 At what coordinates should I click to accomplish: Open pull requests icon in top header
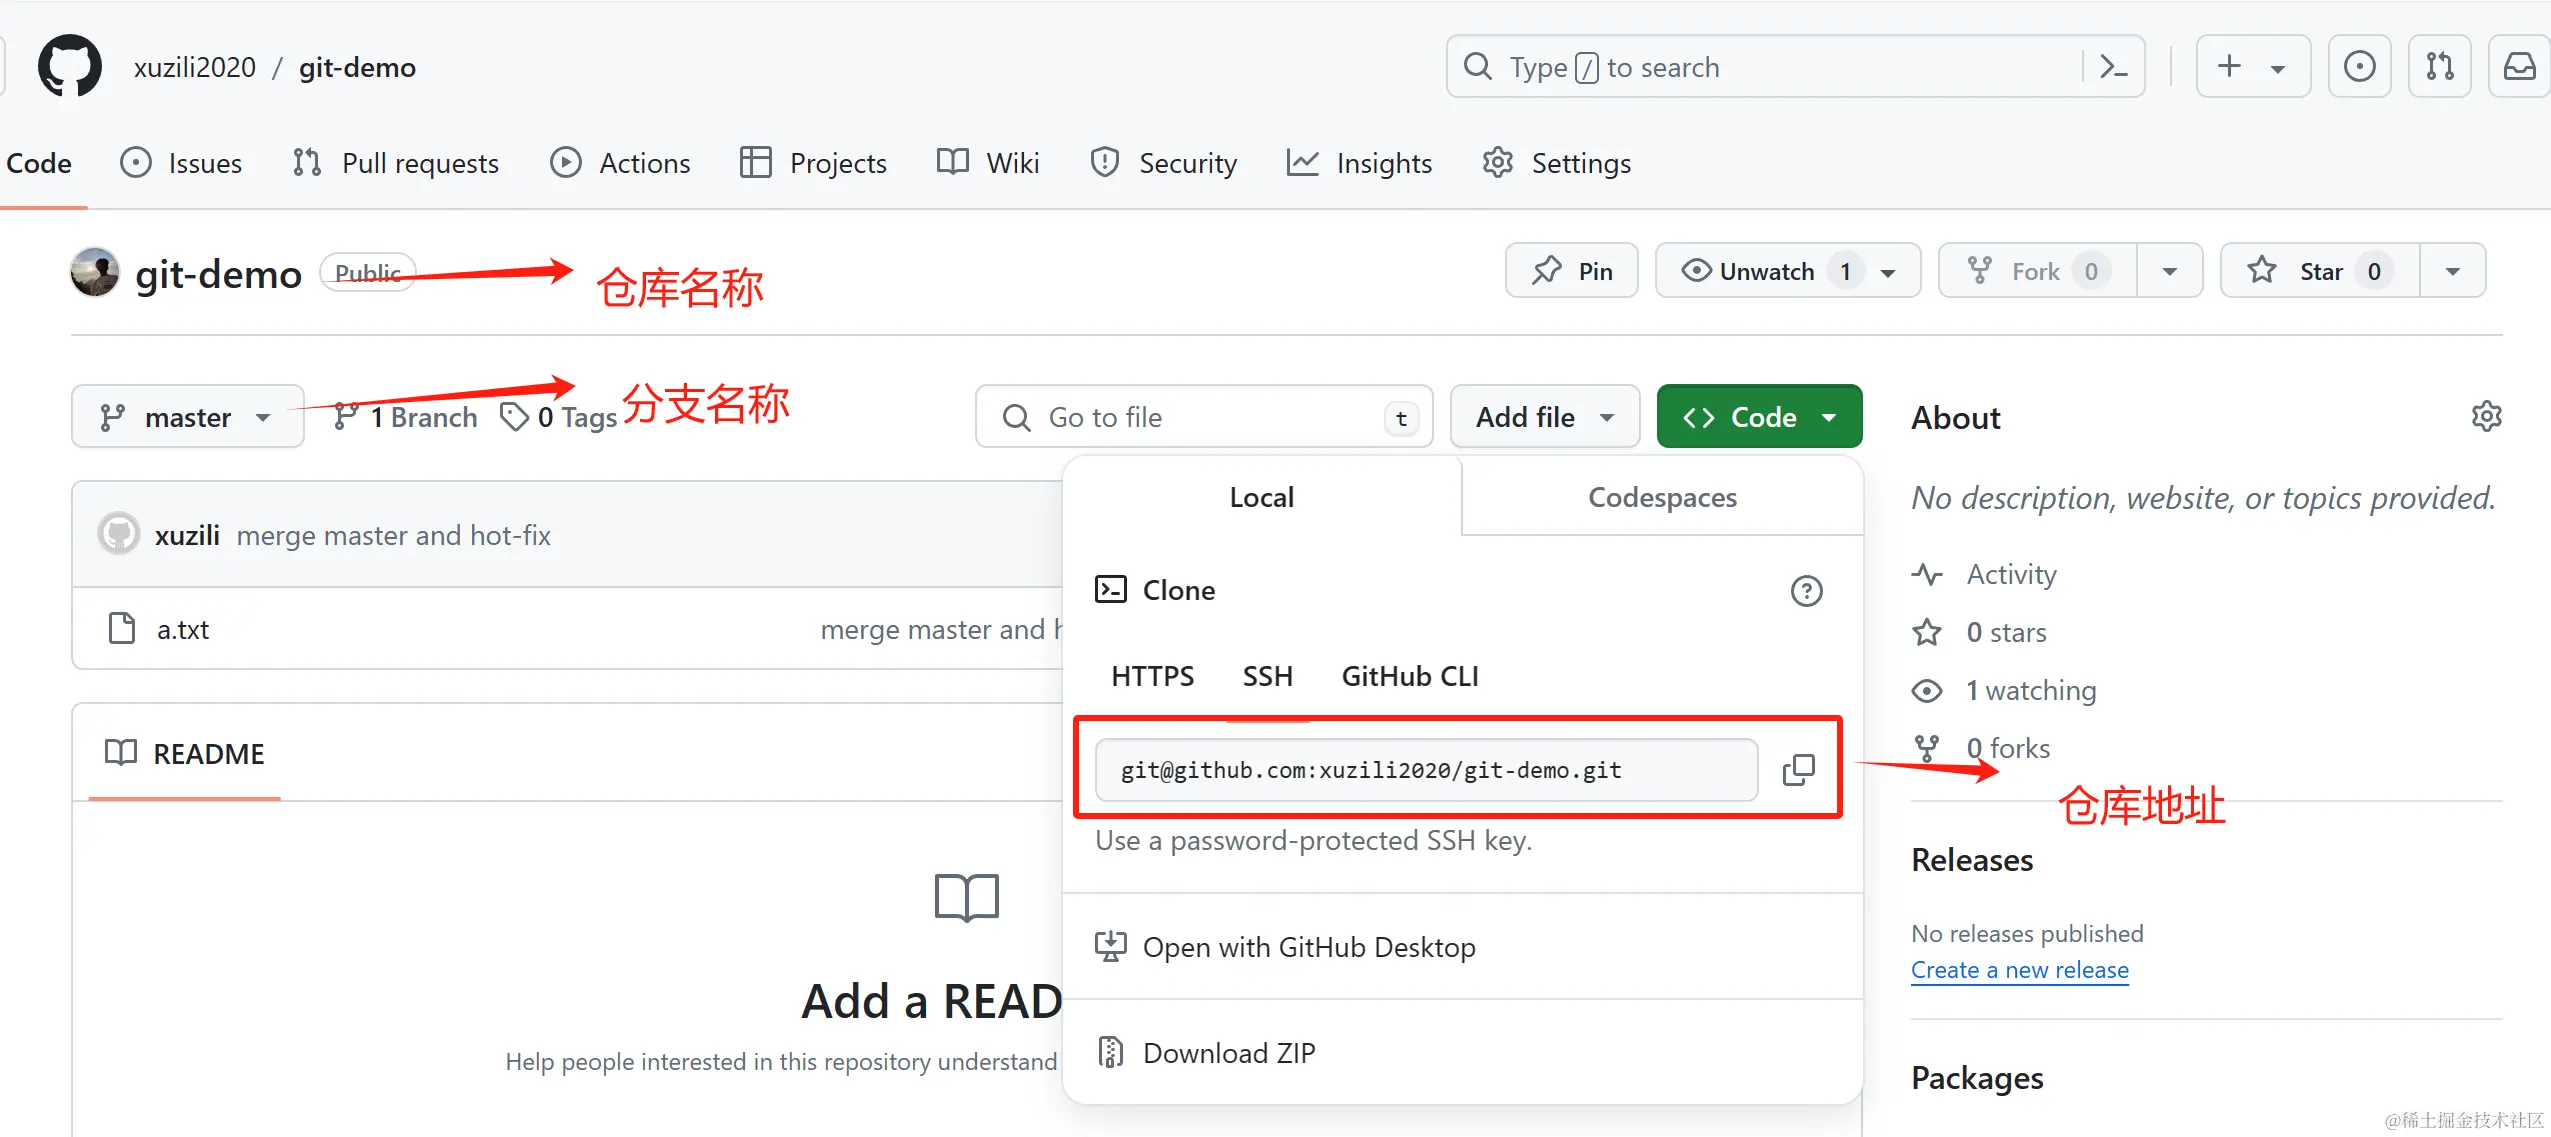click(2439, 67)
